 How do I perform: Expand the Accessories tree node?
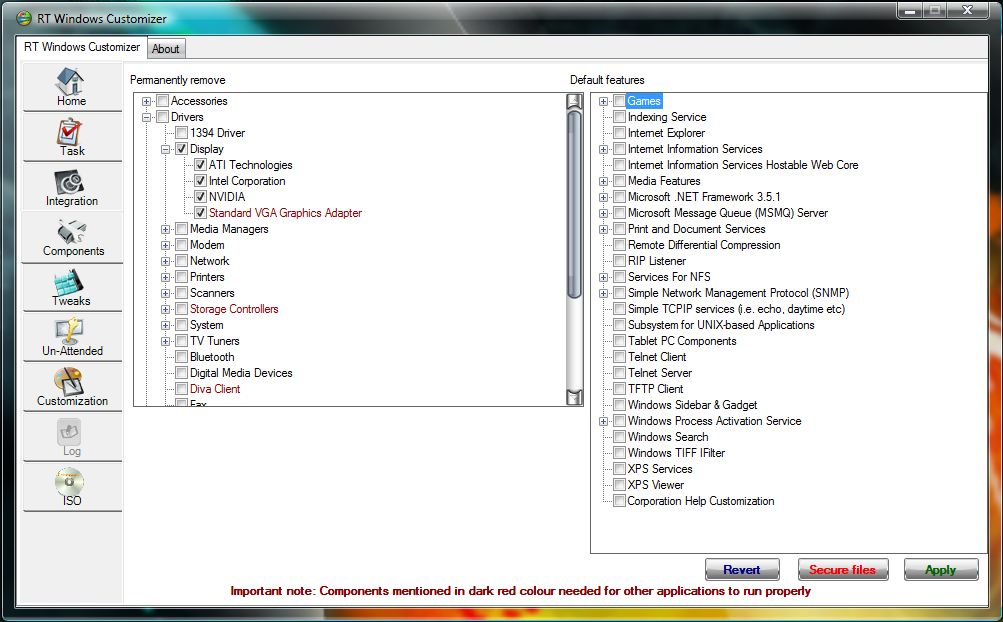146,101
